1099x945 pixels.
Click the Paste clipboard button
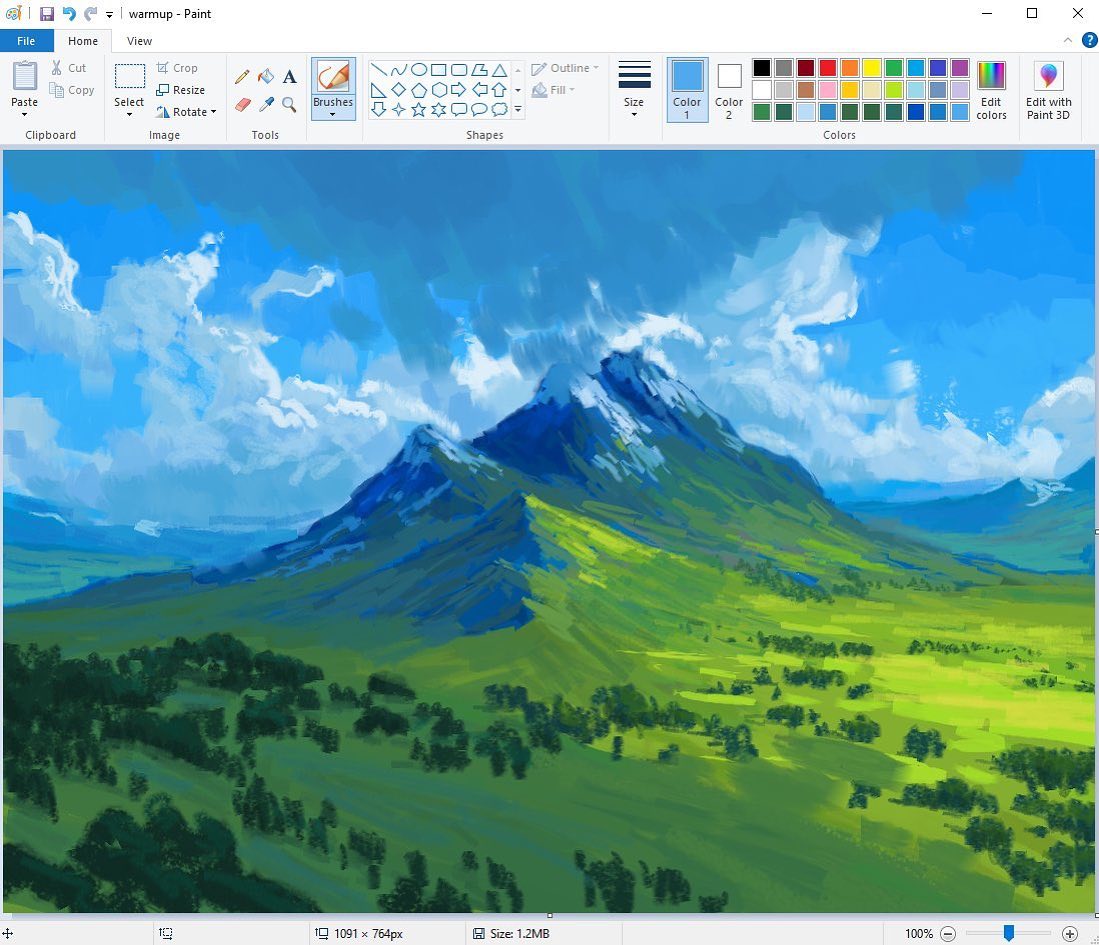25,76
